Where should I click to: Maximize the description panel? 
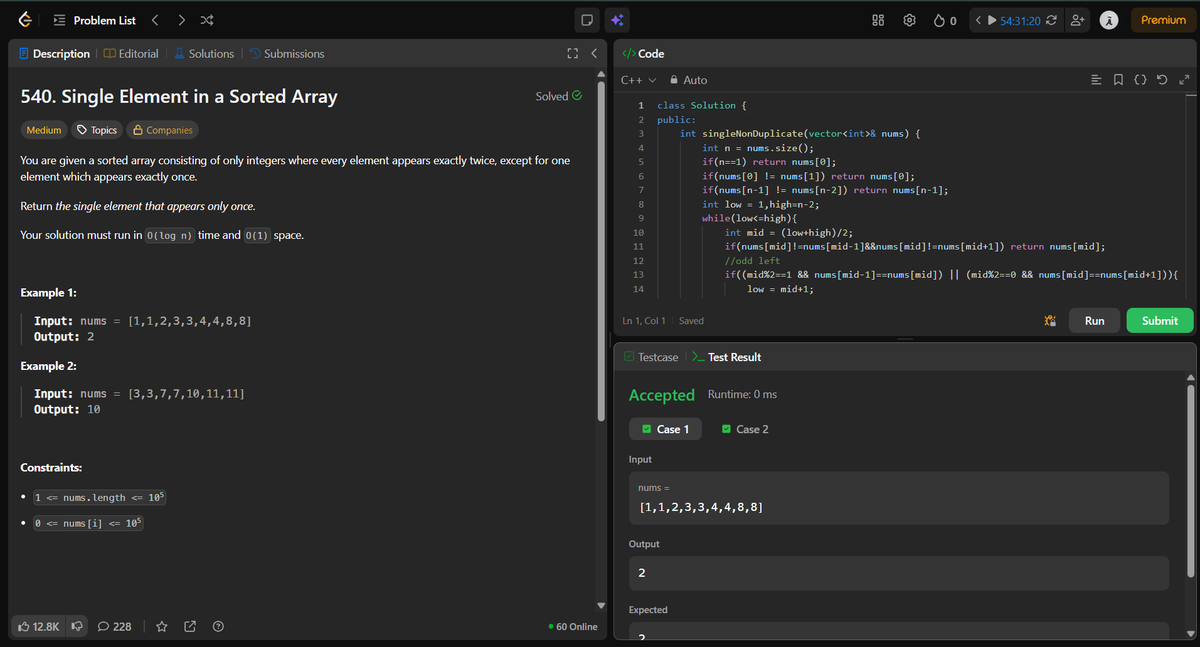573,53
